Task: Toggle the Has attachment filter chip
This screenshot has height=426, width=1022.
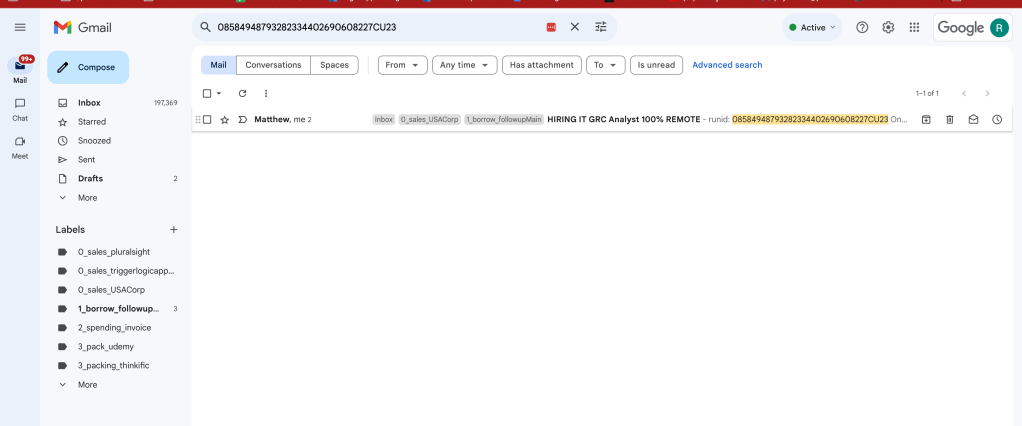Action: point(542,65)
